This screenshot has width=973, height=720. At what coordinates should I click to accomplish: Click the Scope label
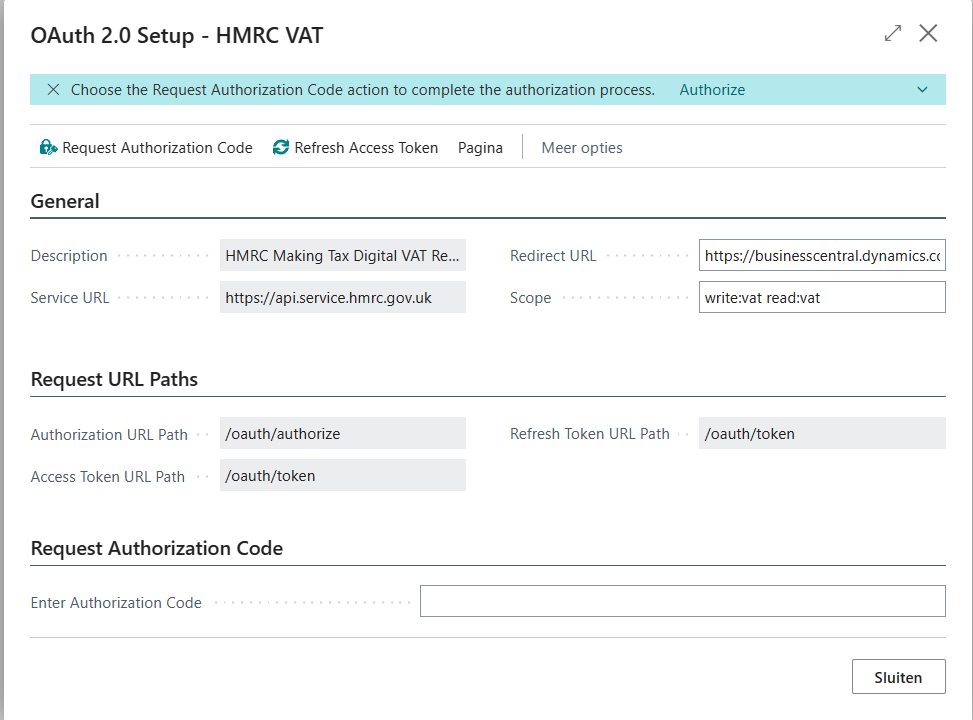531,298
